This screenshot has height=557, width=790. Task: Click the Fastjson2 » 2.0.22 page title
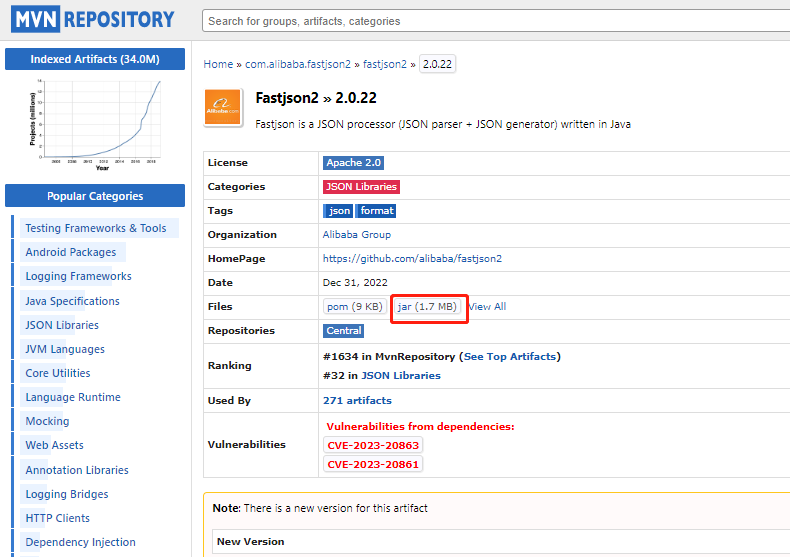pyautogui.click(x=316, y=98)
